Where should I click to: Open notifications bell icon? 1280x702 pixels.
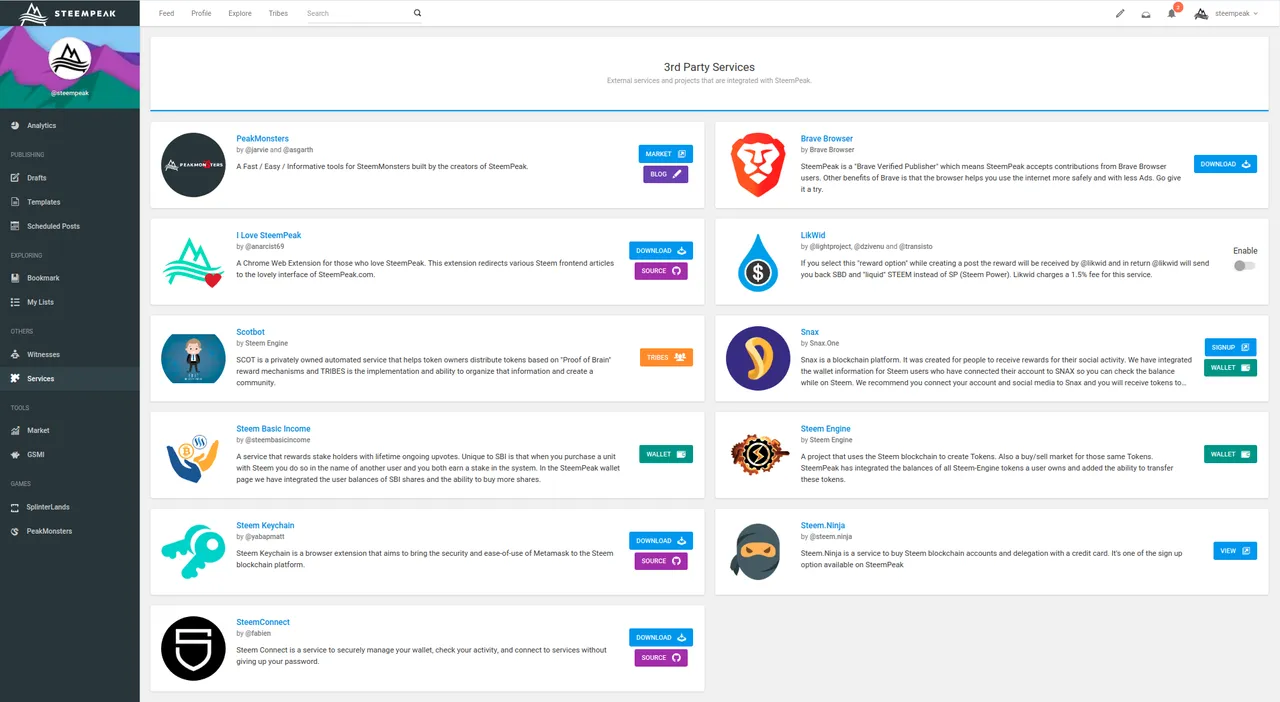pos(1172,14)
